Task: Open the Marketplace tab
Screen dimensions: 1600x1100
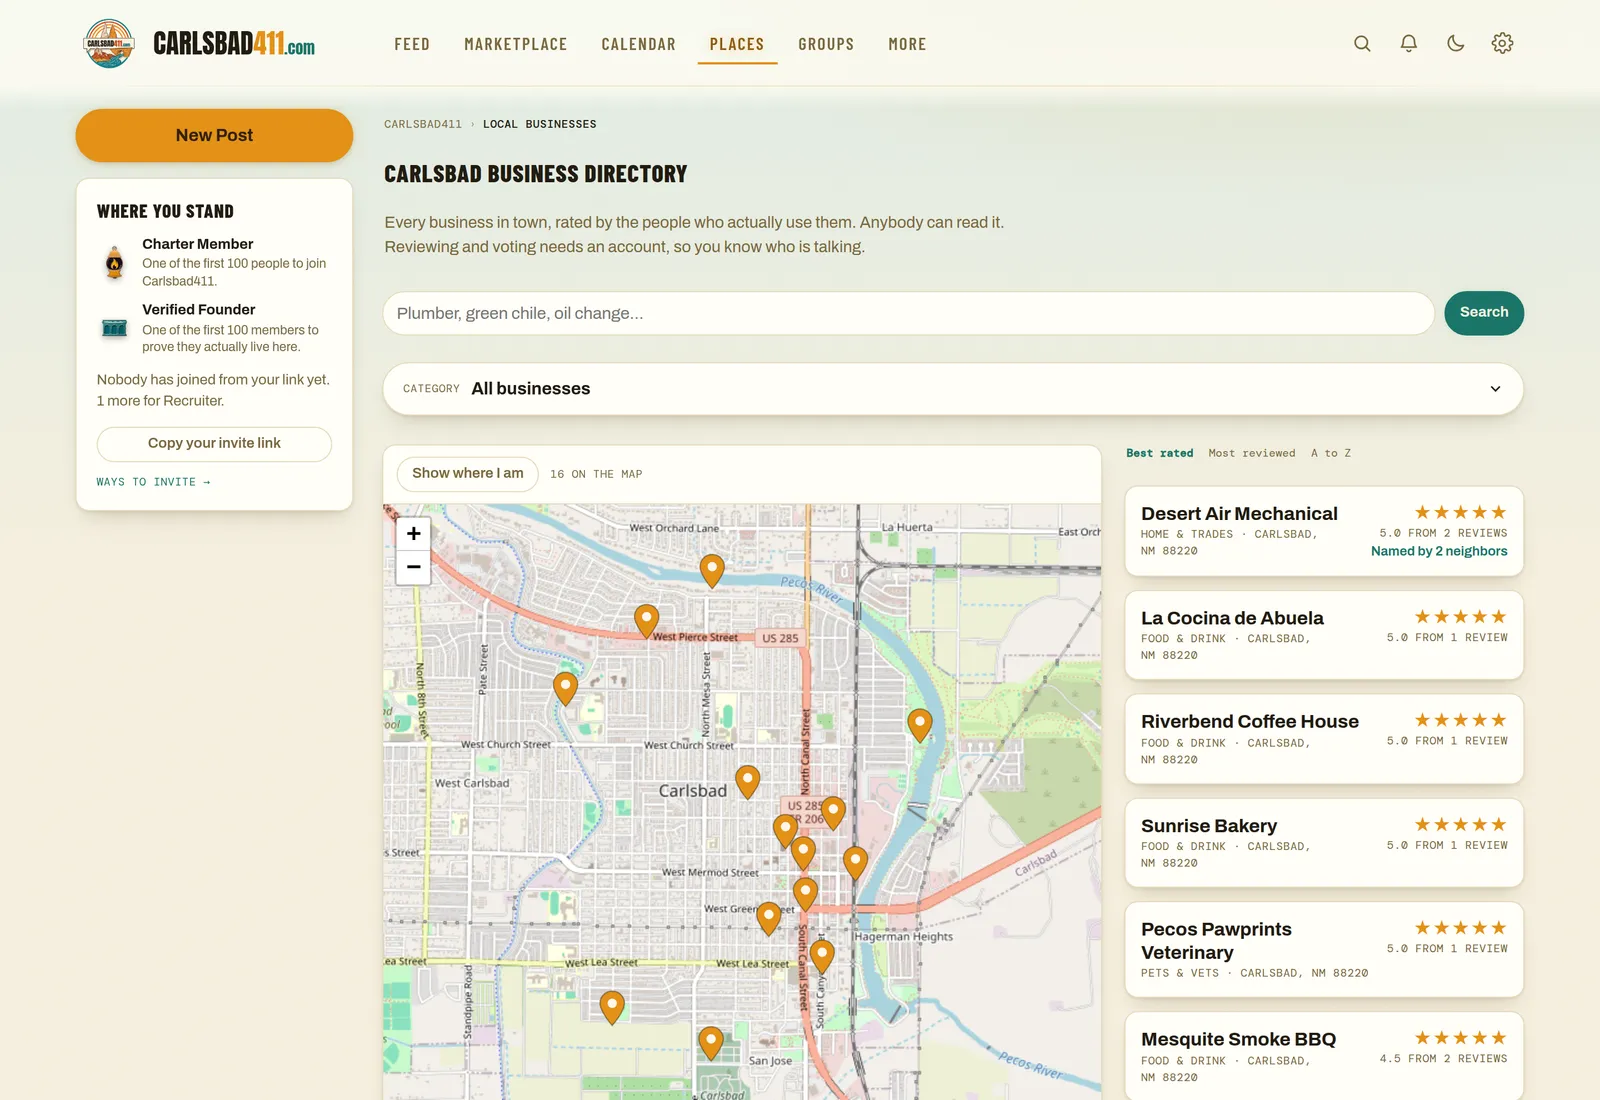Action: pos(516,44)
